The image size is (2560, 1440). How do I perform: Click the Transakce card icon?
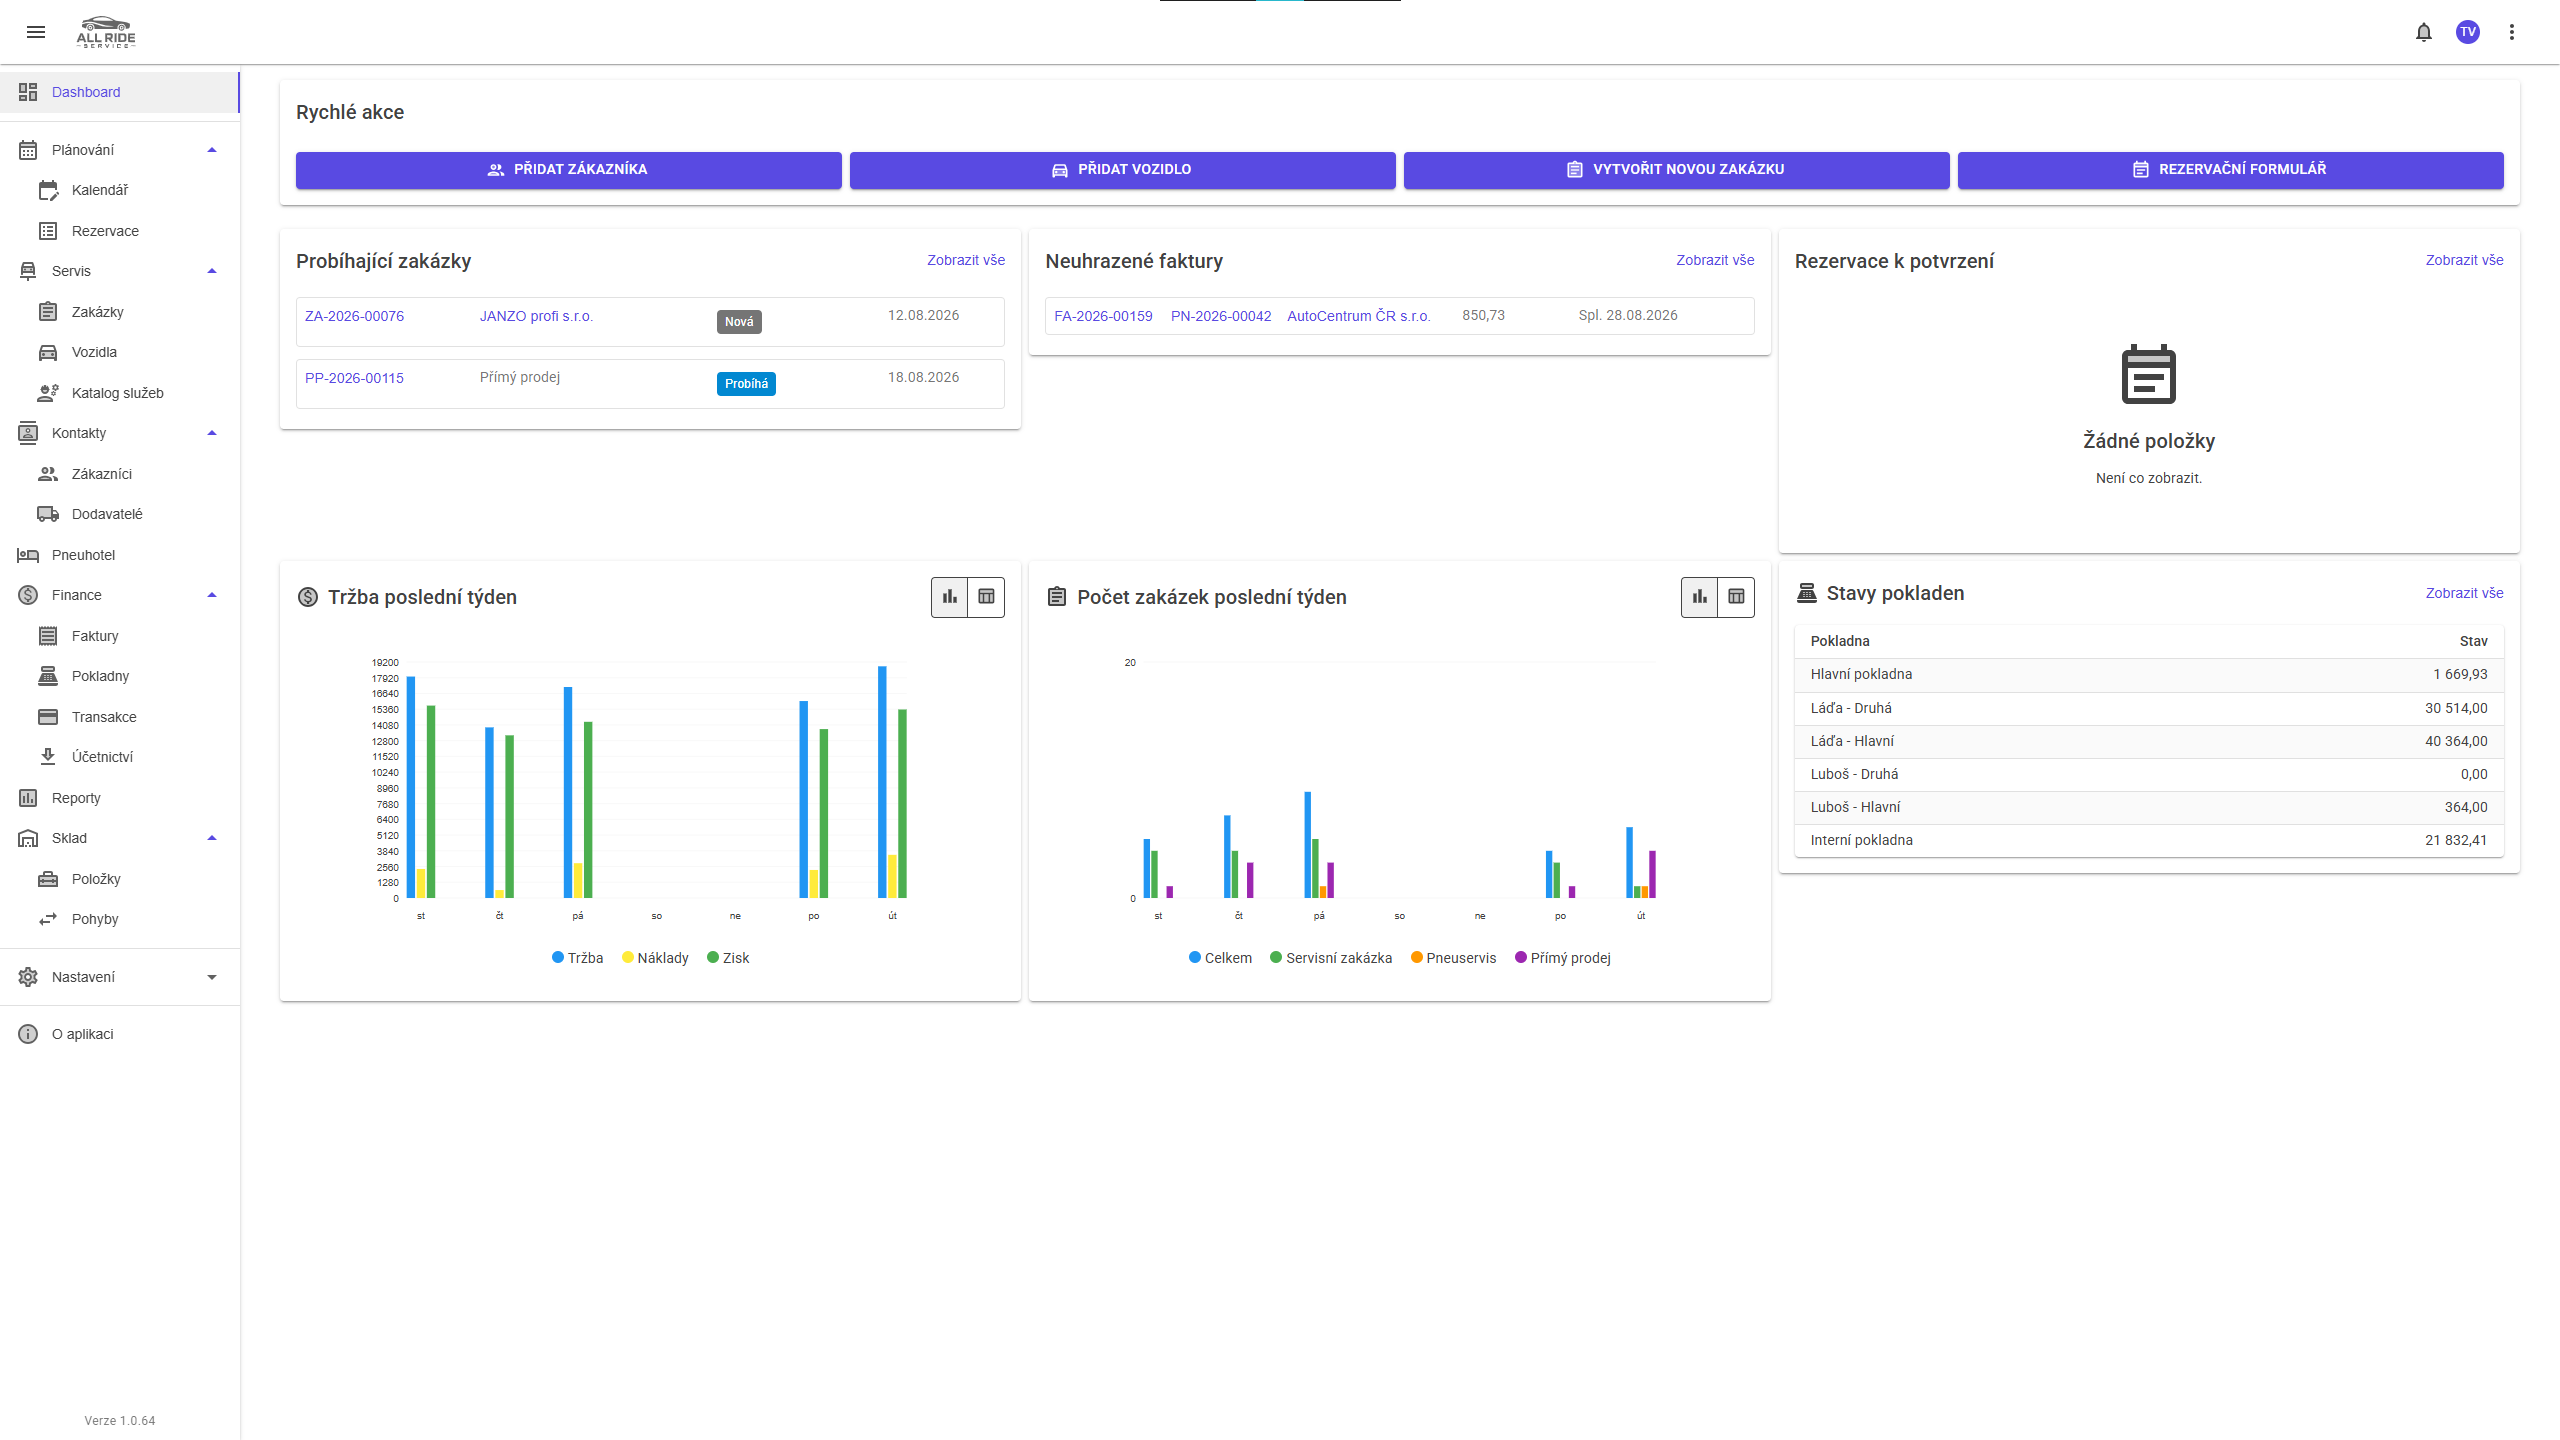point(48,717)
